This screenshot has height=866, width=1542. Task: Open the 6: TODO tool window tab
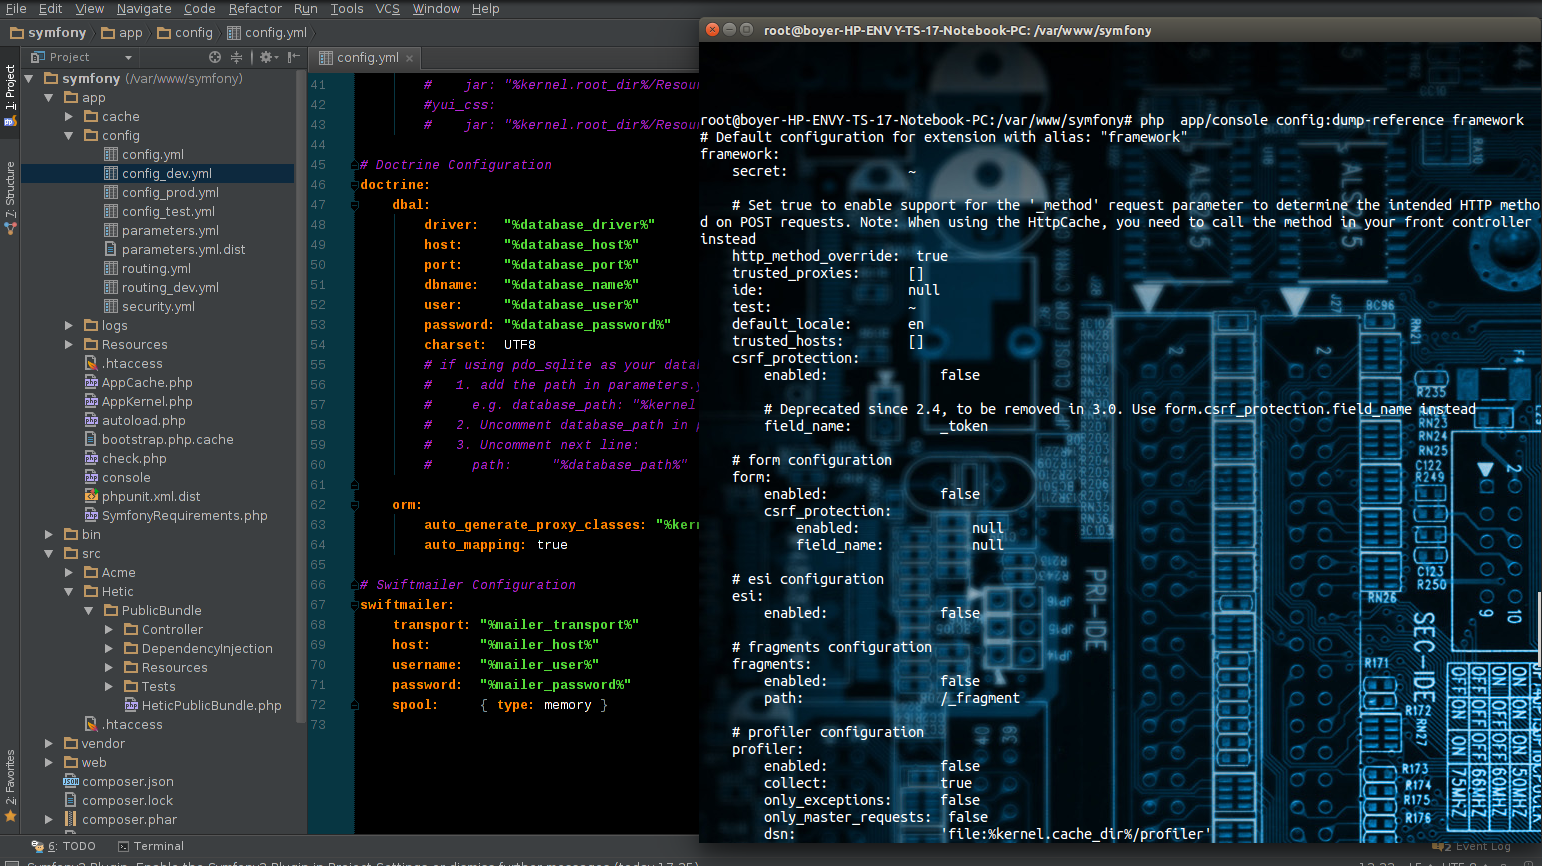[x=64, y=846]
